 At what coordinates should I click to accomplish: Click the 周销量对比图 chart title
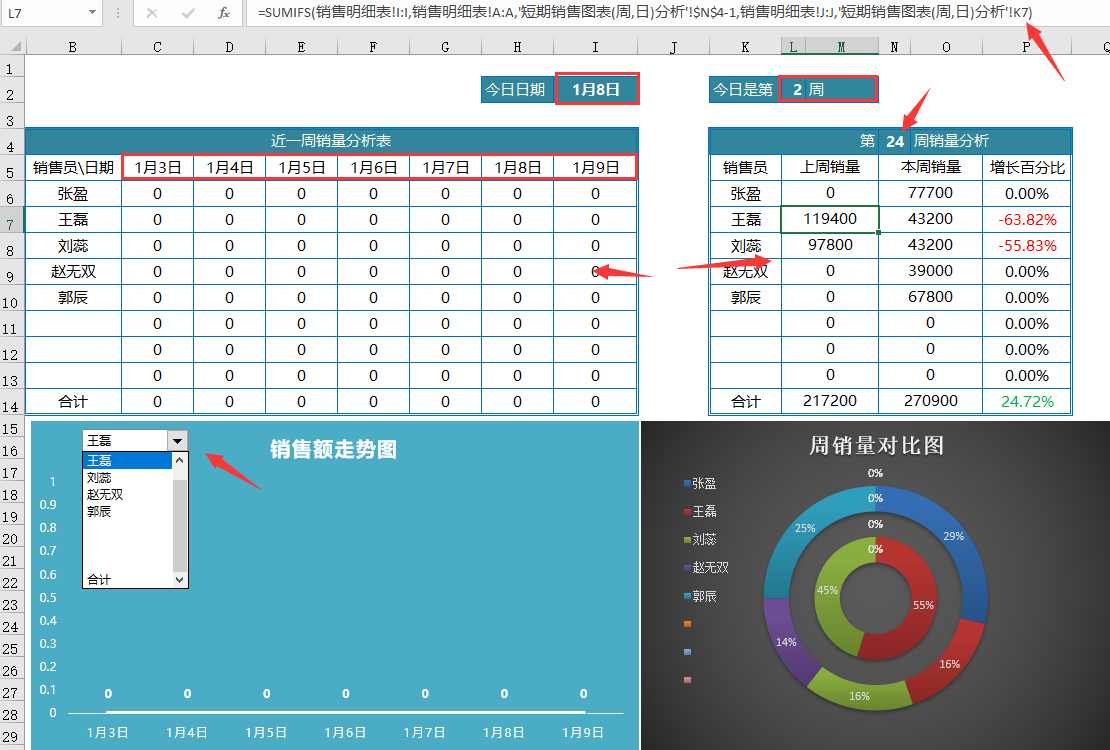[x=876, y=445]
